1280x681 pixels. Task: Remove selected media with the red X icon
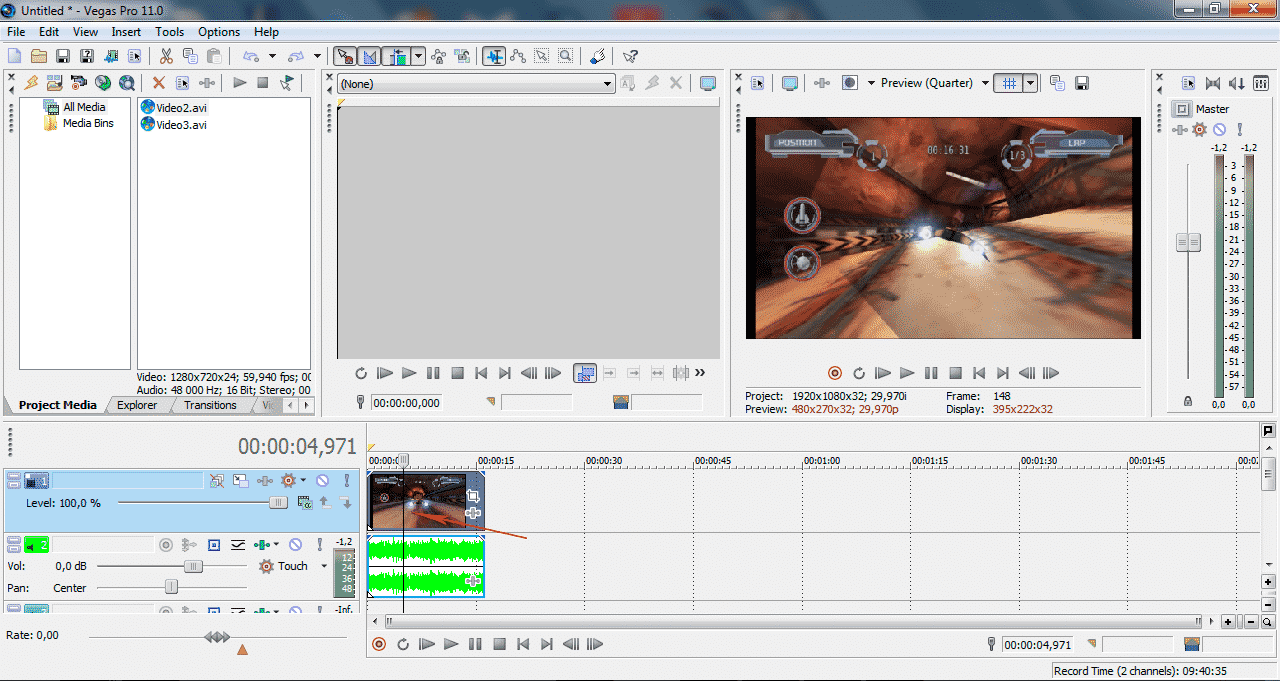pyautogui.click(x=158, y=83)
